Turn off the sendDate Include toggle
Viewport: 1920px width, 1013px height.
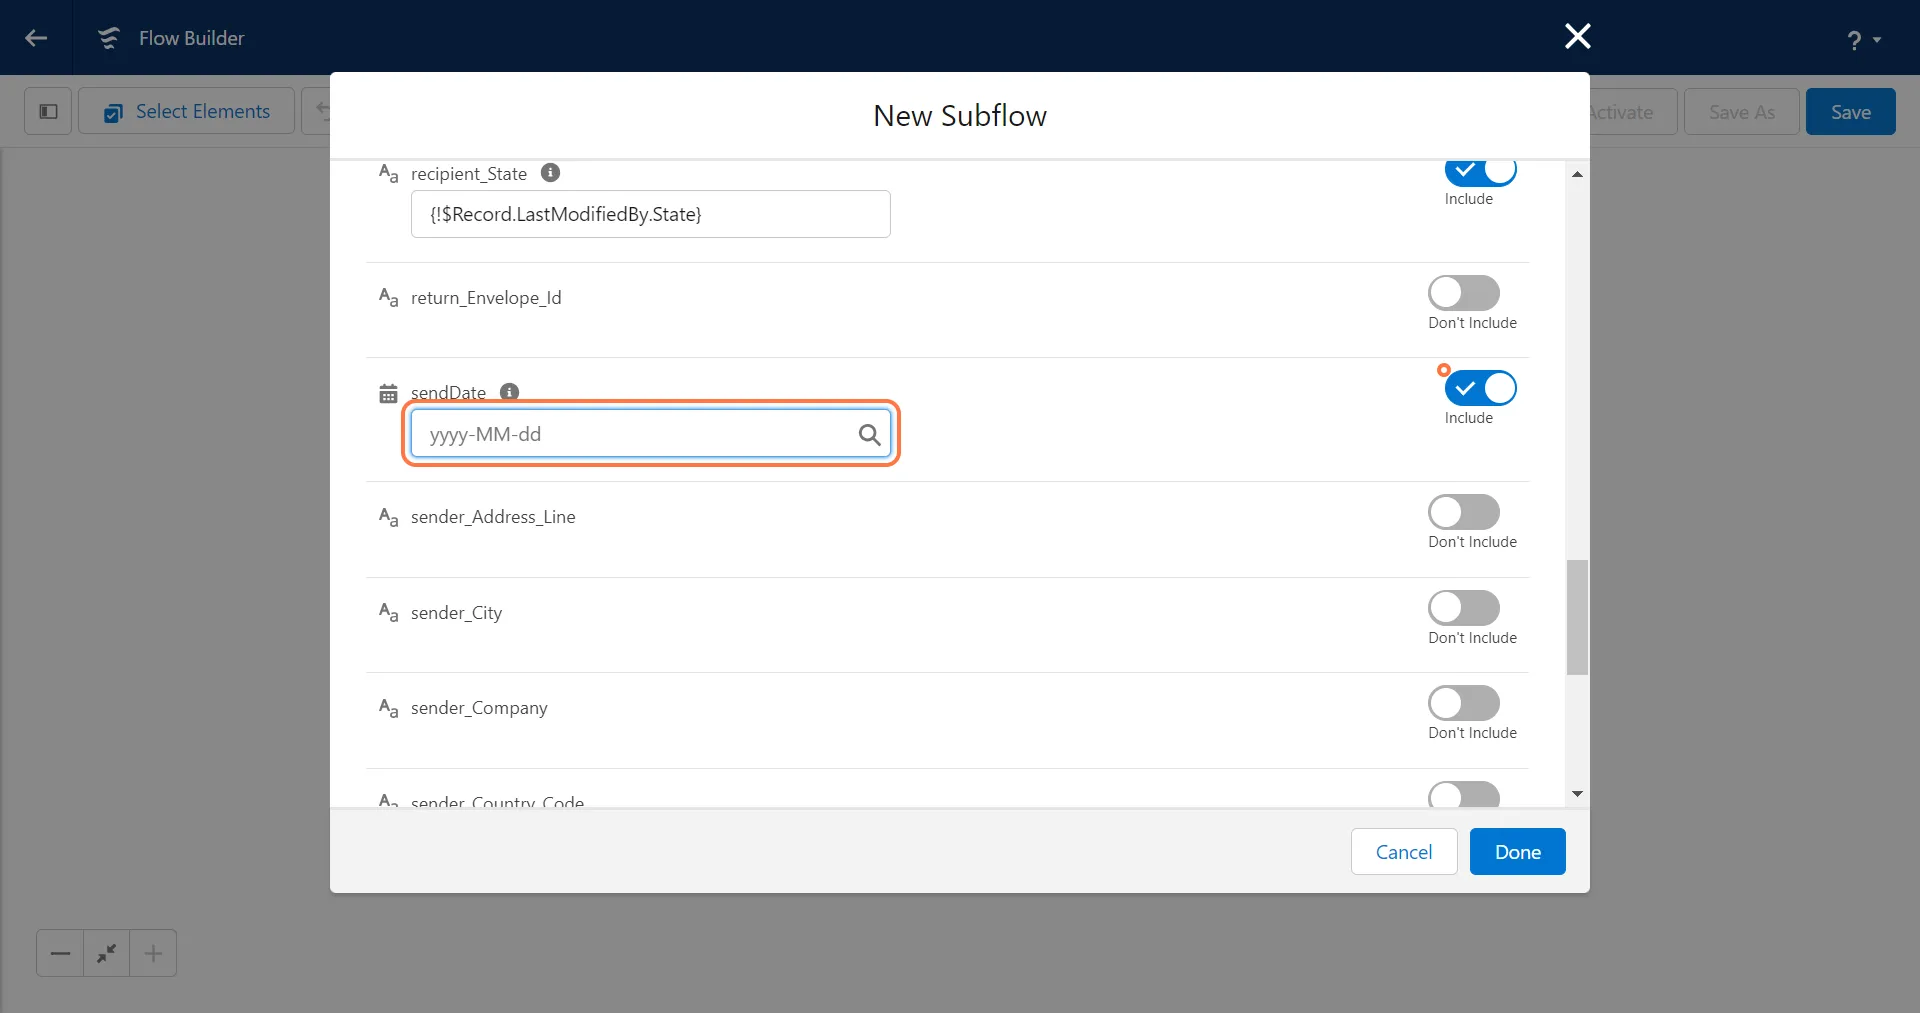click(1480, 388)
